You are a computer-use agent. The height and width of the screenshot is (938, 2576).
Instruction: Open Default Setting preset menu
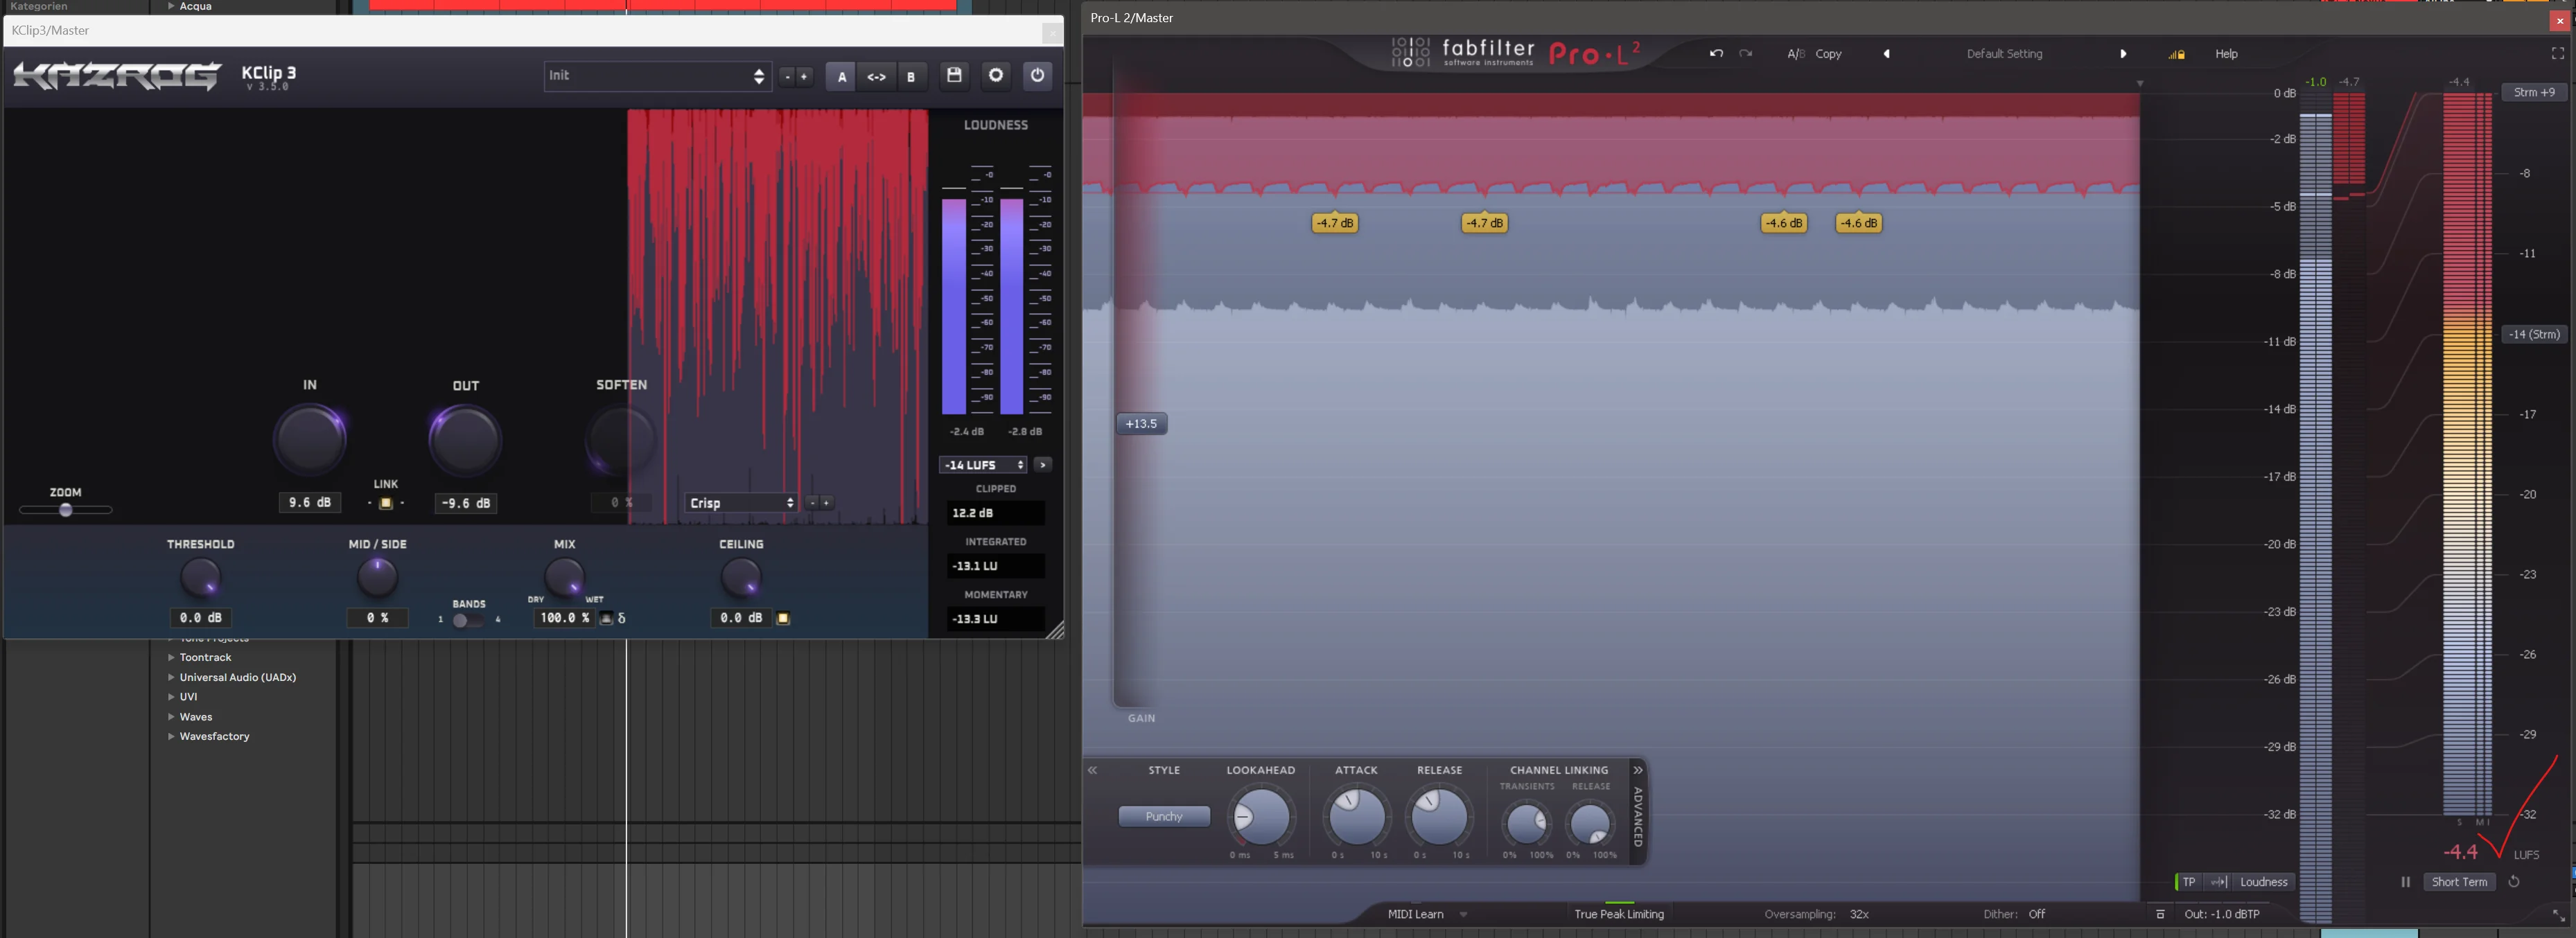tap(2004, 54)
